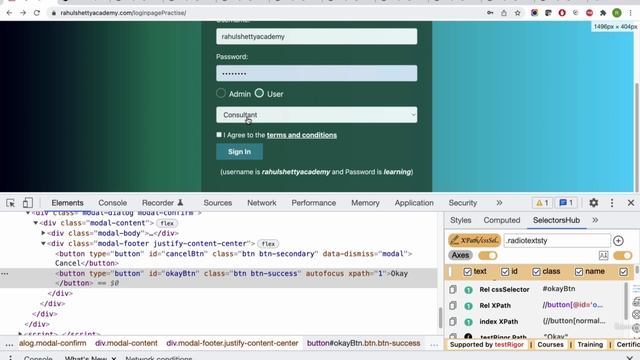
Task: Close the DevTools panel
Action: 631,202
